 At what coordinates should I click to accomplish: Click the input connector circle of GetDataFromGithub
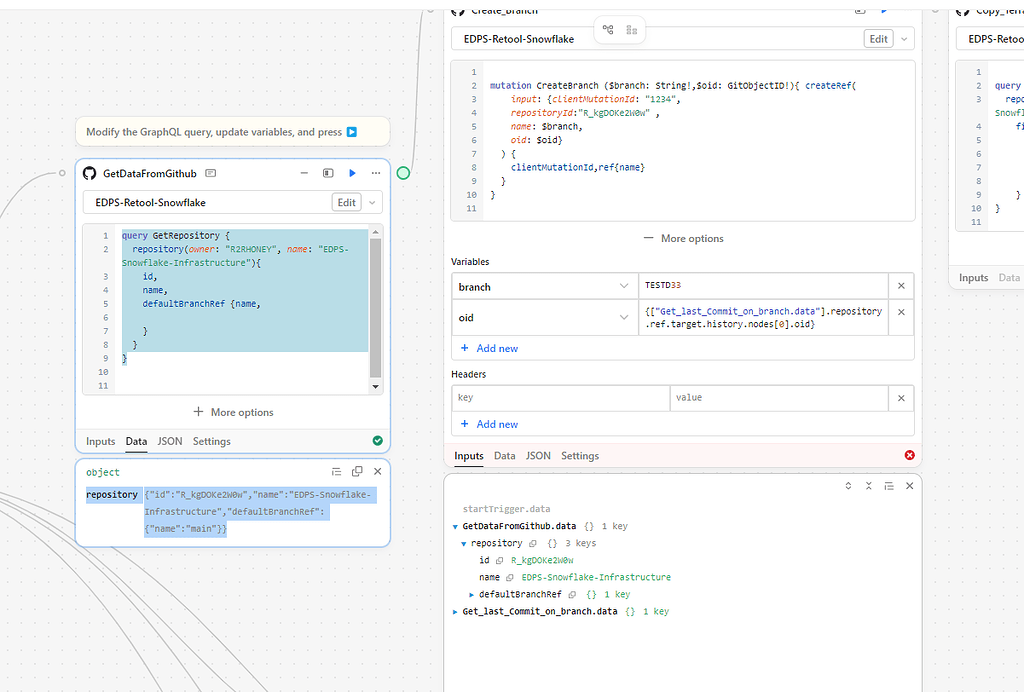[x=62, y=173]
